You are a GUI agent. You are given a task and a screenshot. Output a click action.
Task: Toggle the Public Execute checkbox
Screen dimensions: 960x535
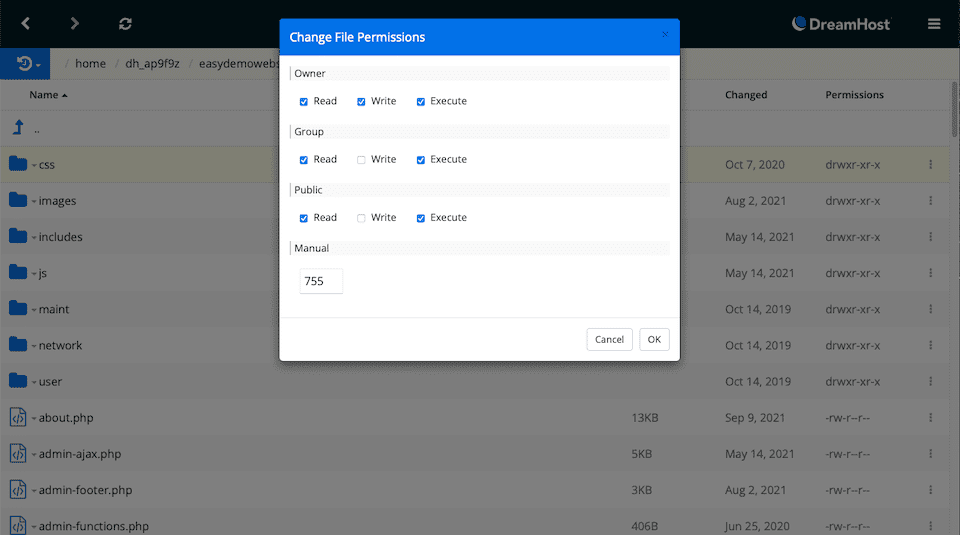pyautogui.click(x=421, y=218)
